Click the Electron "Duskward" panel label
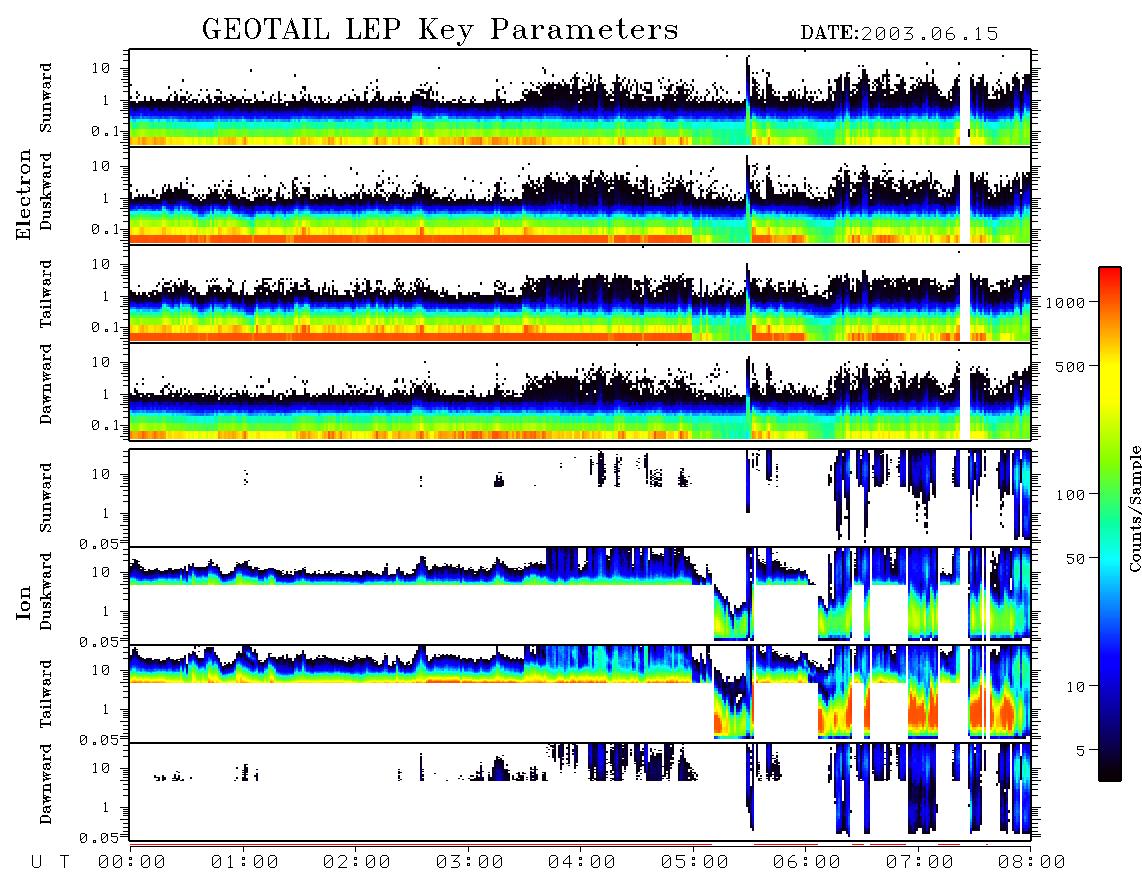The height and width of the screenshot is (880, 1142). click(46, 191)
